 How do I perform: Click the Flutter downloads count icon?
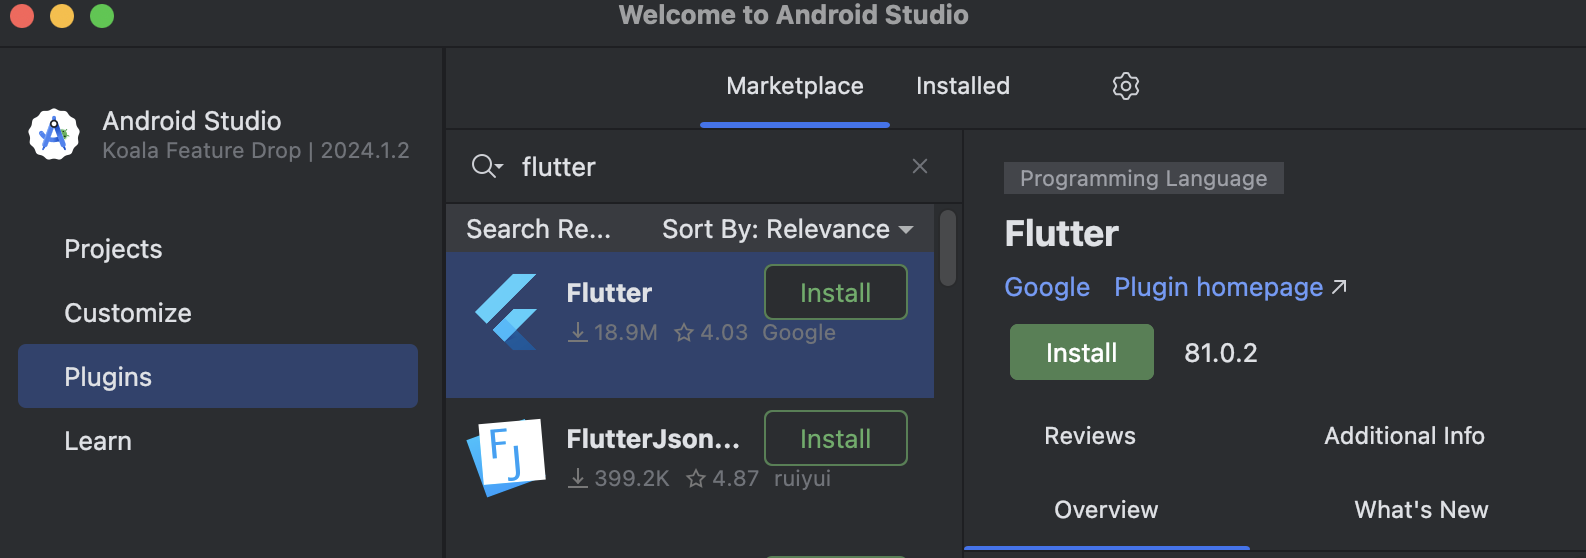tap(578, 333)
